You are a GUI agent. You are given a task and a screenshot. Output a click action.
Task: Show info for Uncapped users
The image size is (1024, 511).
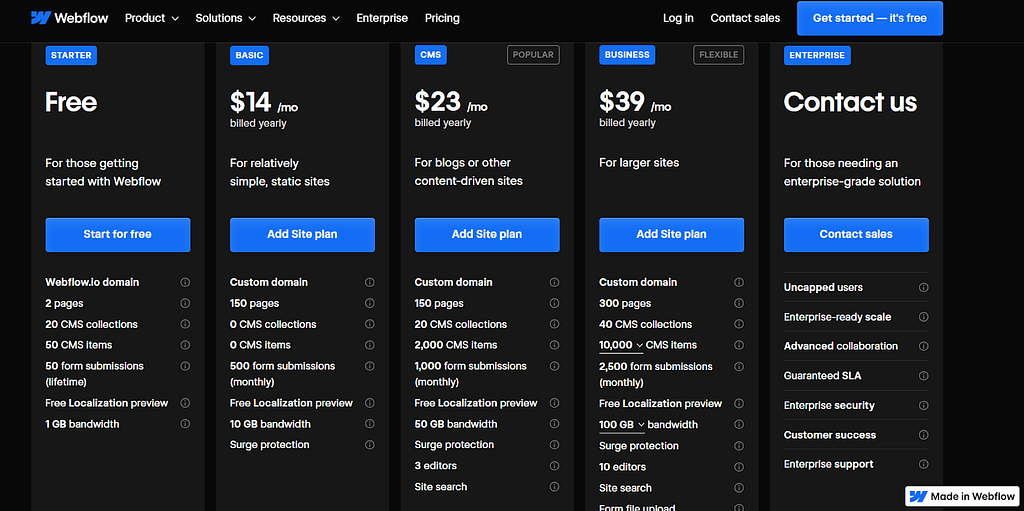click(923, 288)
